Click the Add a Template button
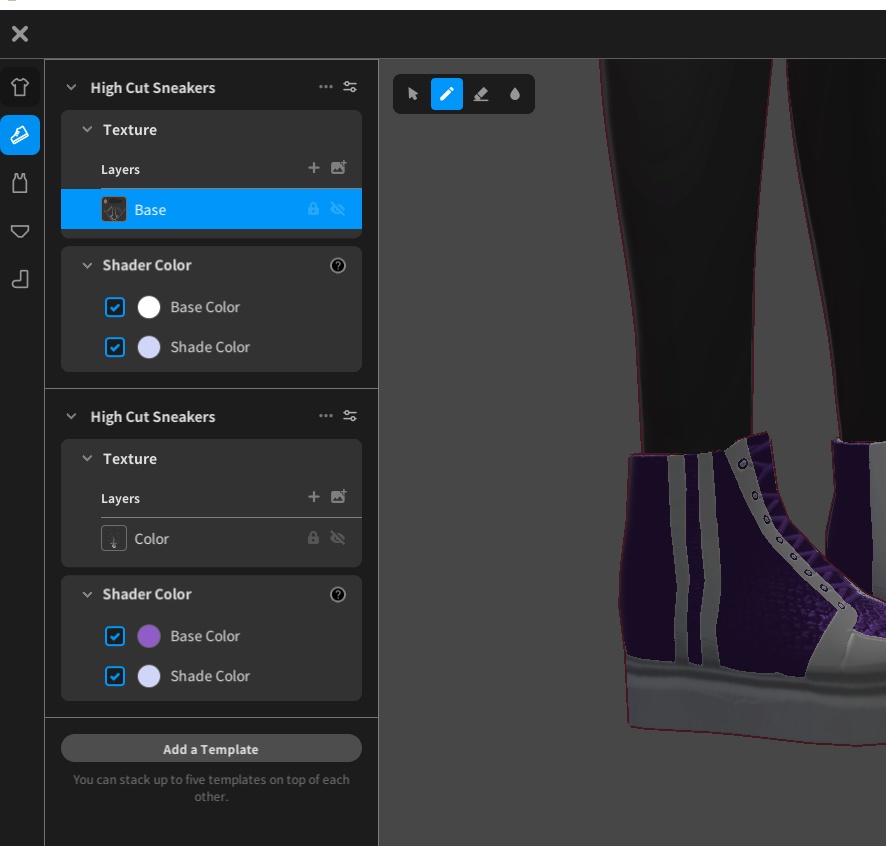Screen dimensions: 886x846 (211, 748)
